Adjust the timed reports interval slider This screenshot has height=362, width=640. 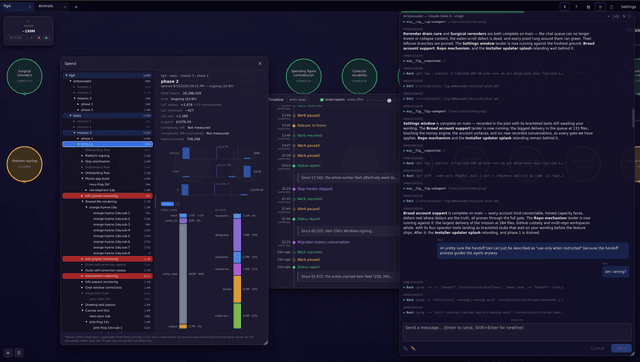(380, 100)
